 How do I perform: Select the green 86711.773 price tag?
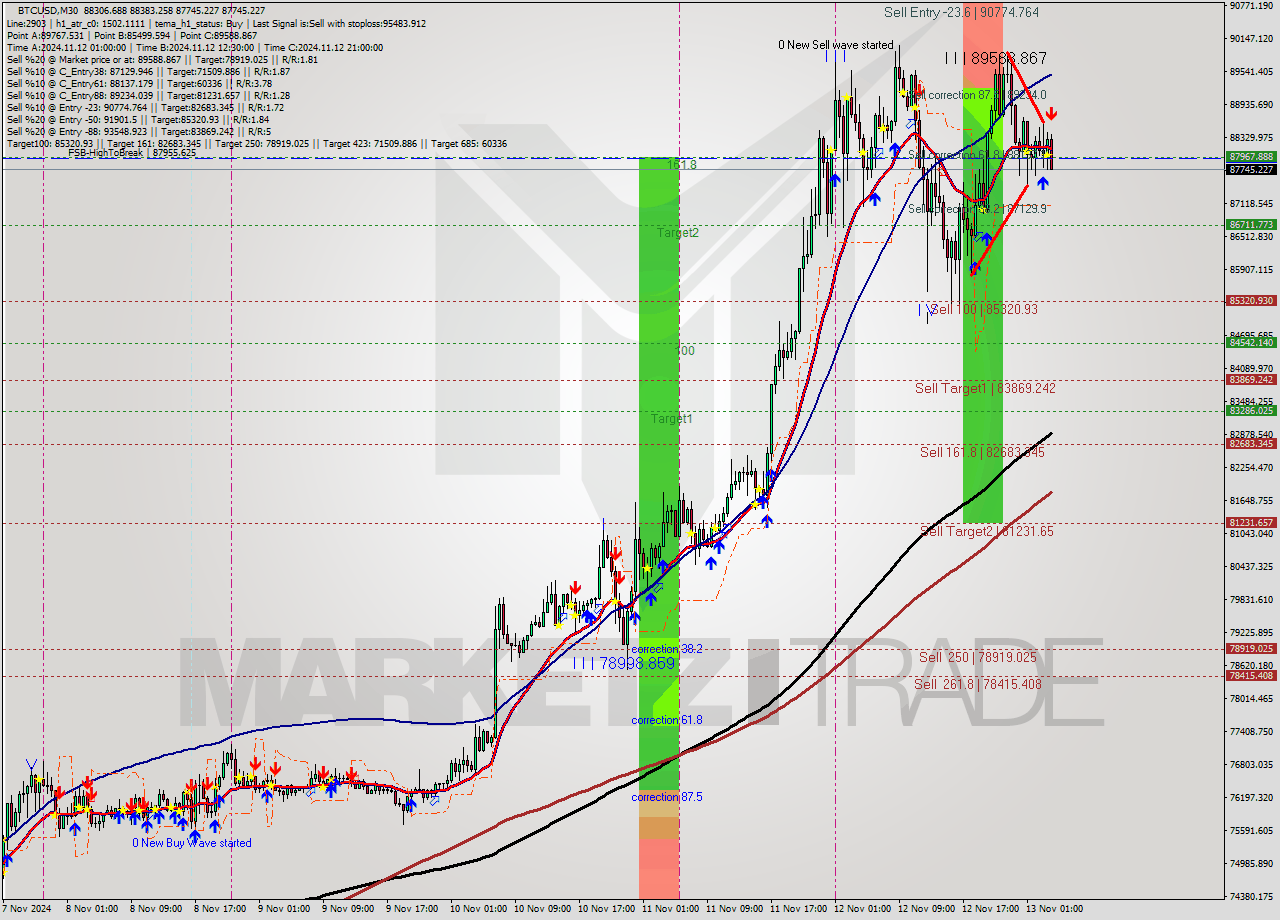(x=1251, y=225)
